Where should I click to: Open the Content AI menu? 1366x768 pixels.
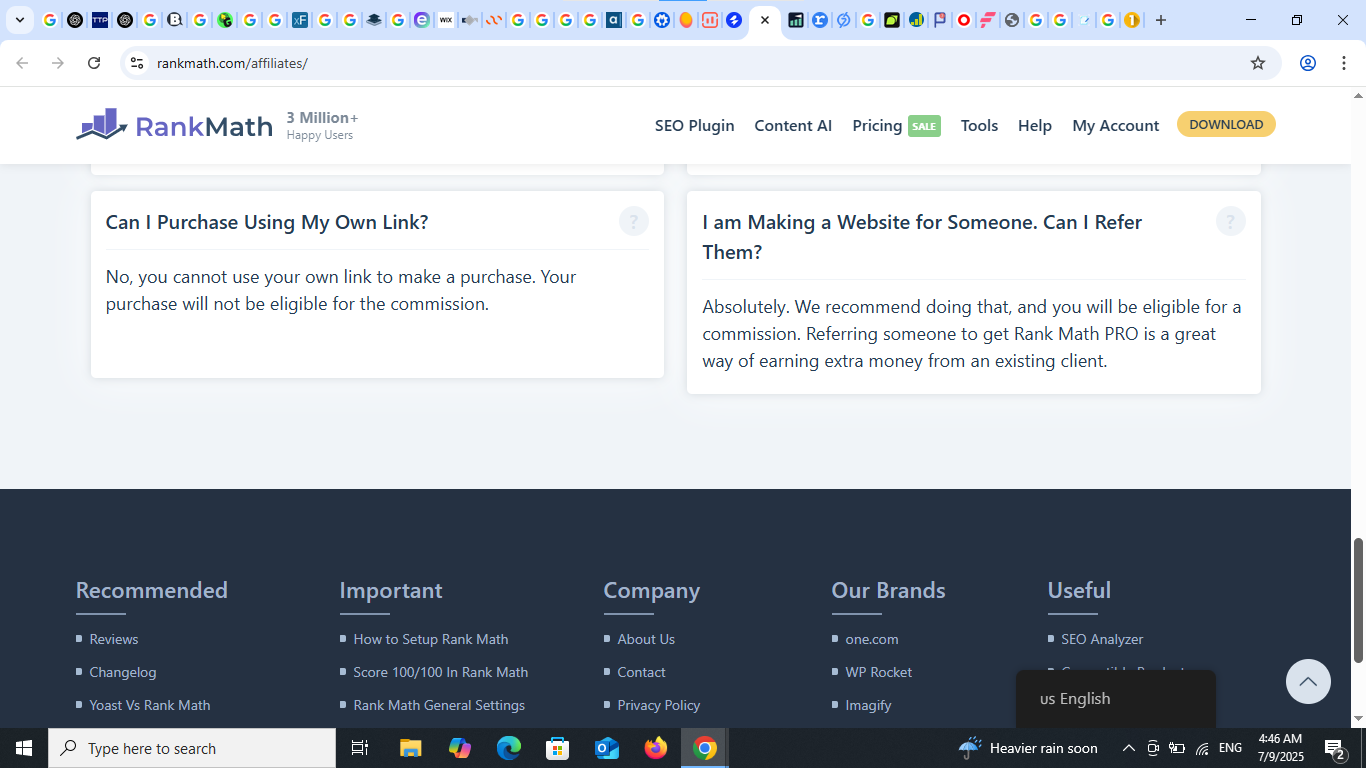[793, 126]
